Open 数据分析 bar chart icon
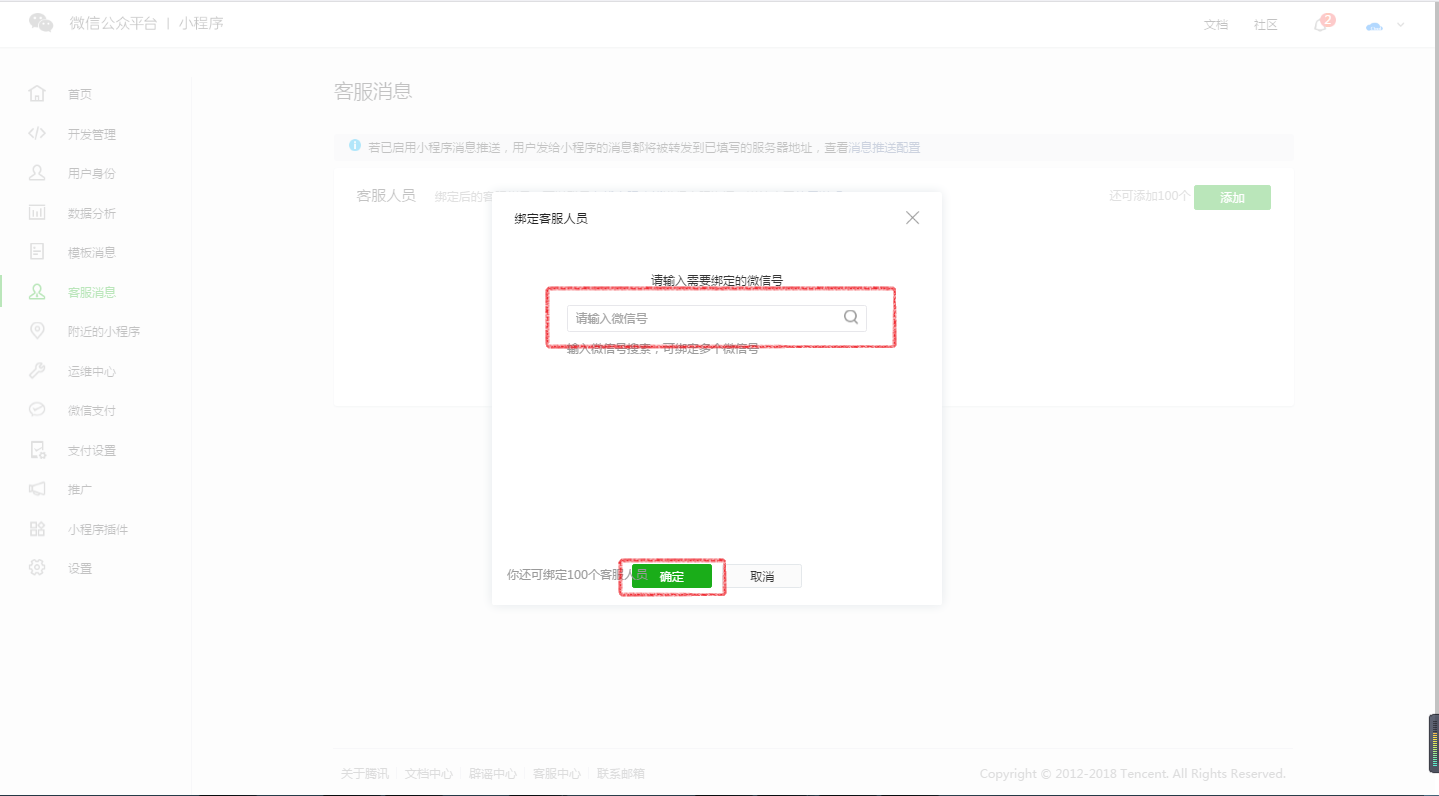This screenshot has width=1439, height=796. pyautogui.click(x=37, y=212)
